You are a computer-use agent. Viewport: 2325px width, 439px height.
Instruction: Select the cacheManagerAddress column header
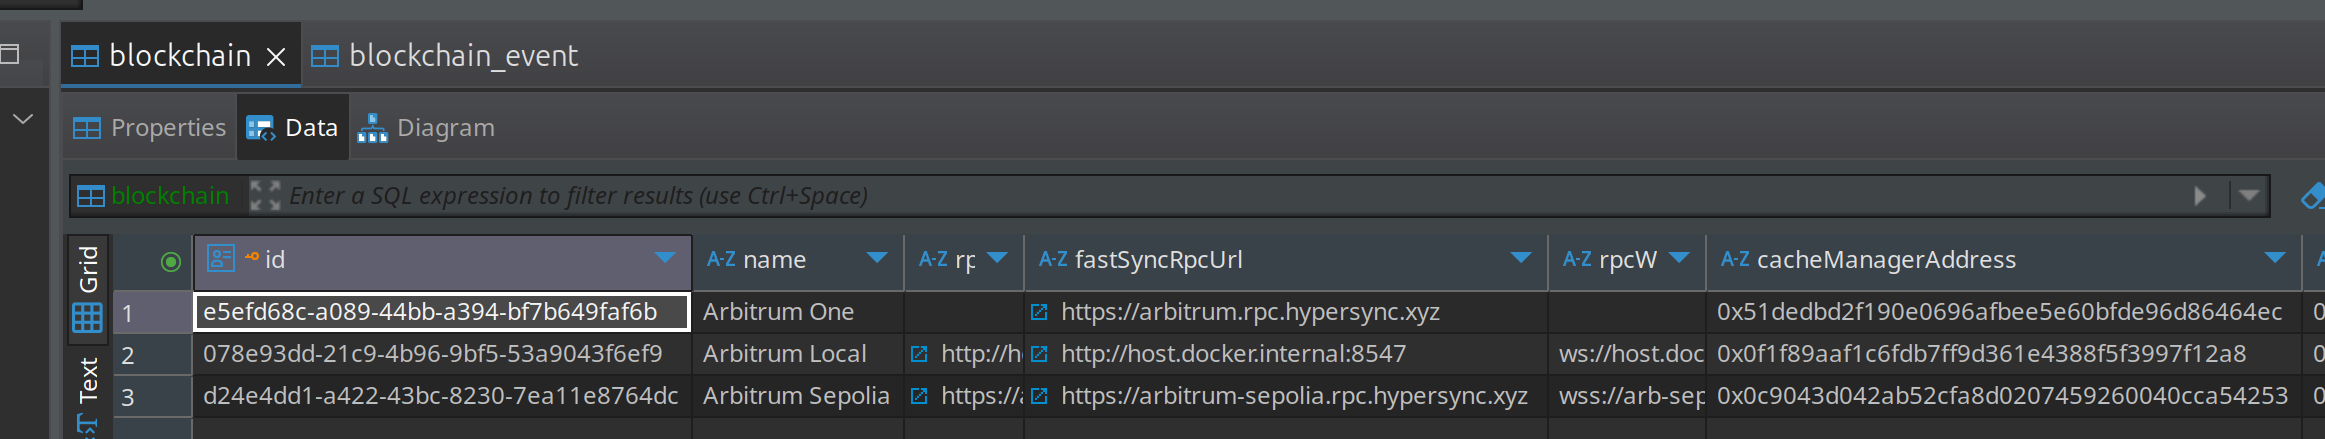tap(2004, 261)
